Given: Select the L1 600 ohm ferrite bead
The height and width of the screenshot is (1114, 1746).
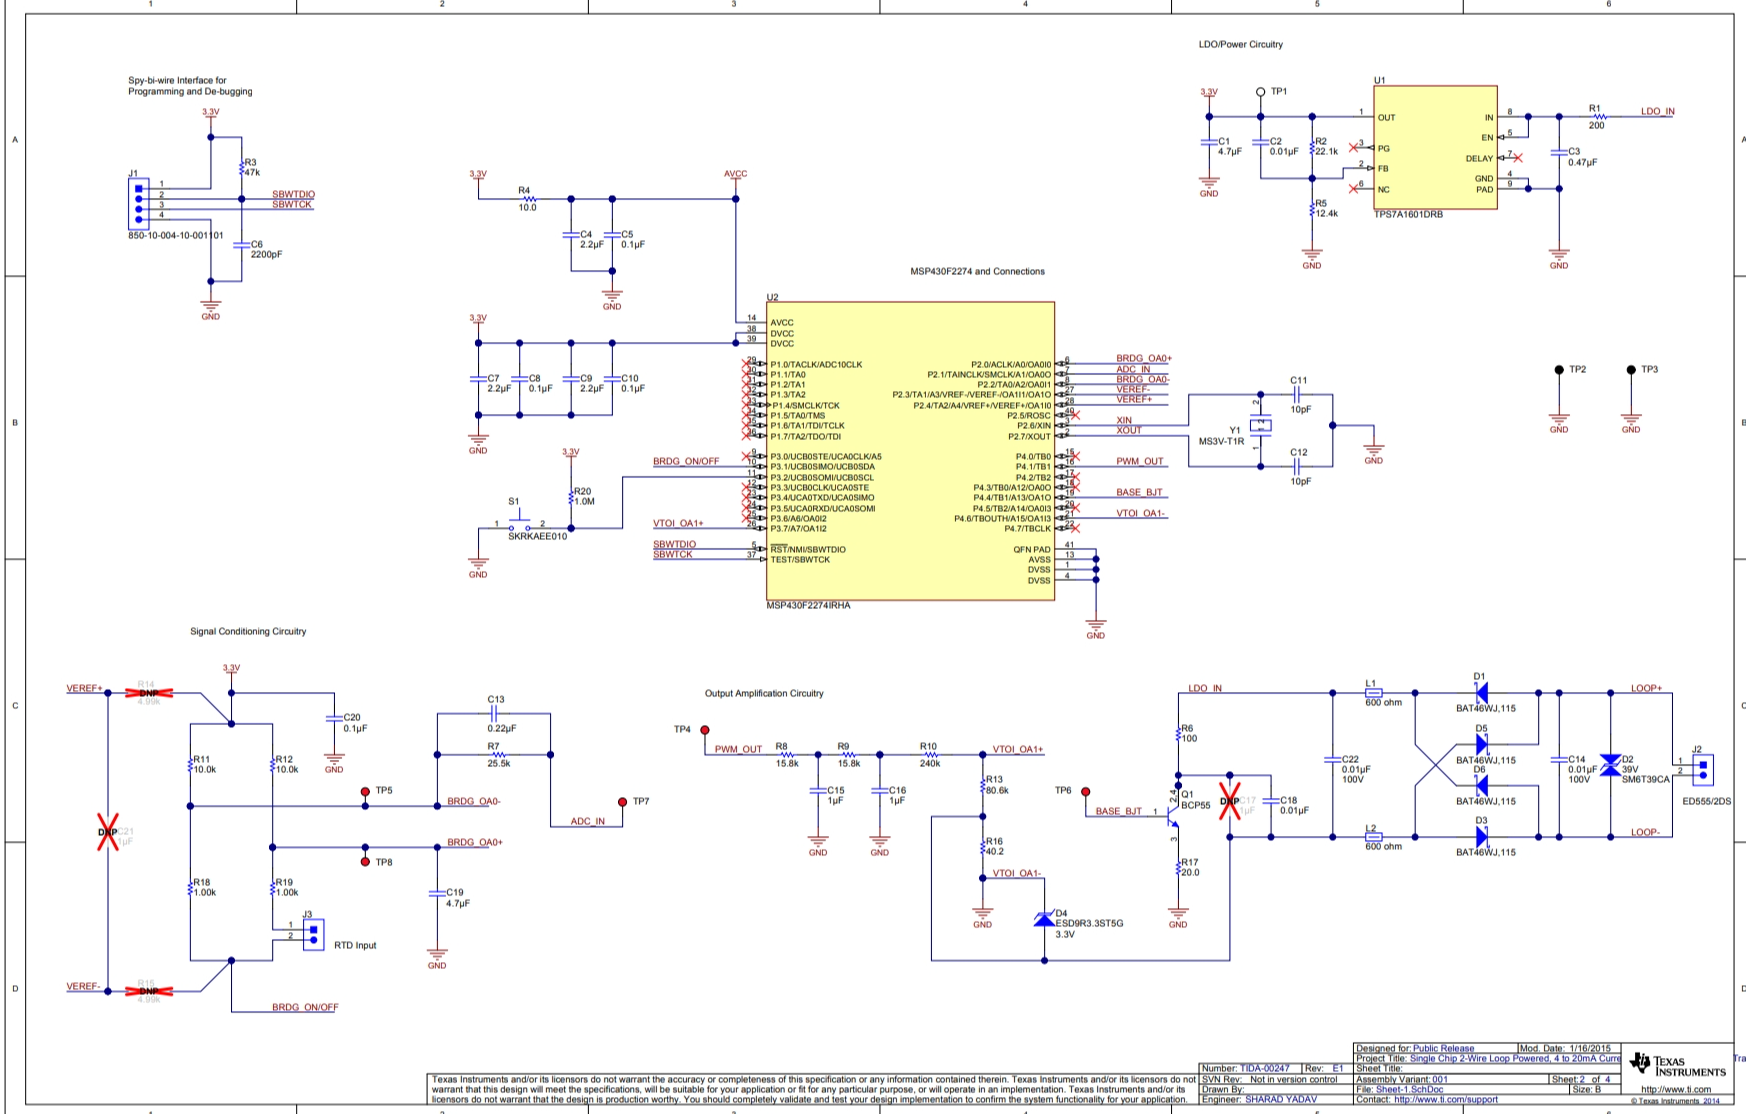Looking at the screenshot, I should (1373, 692).
